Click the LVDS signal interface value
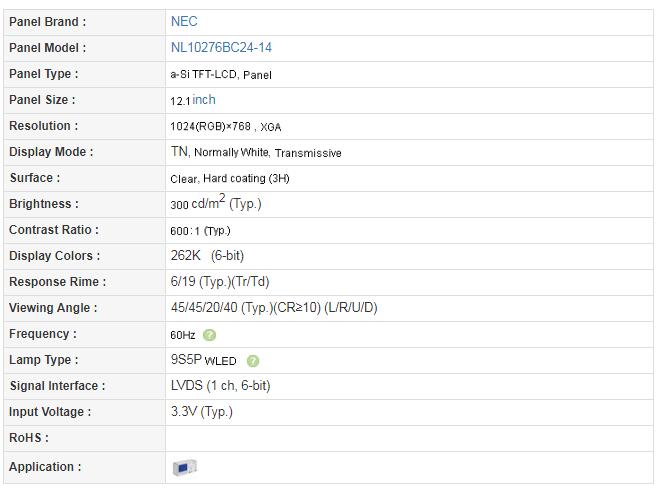663x492 pixels. 220,385
